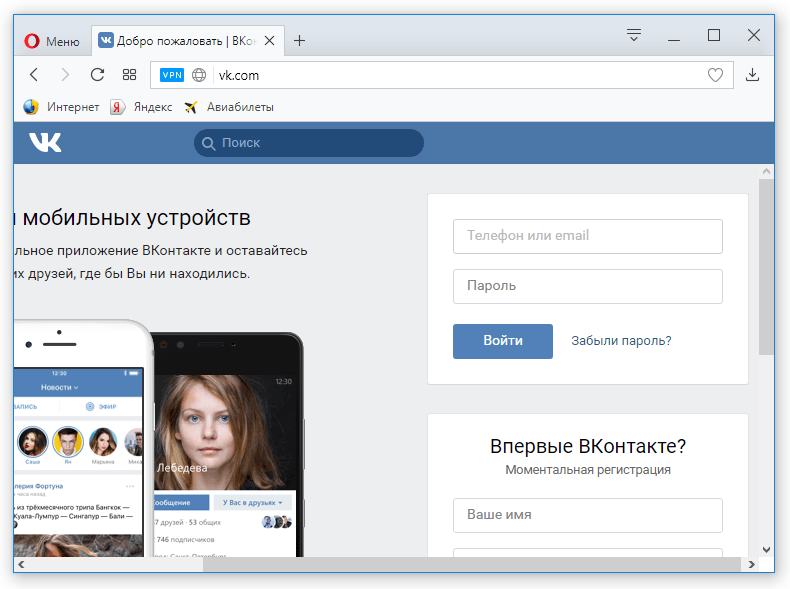Screen dimensions: 790x589
Task: Click the Саша story avatar
Action: coord(33,442)
